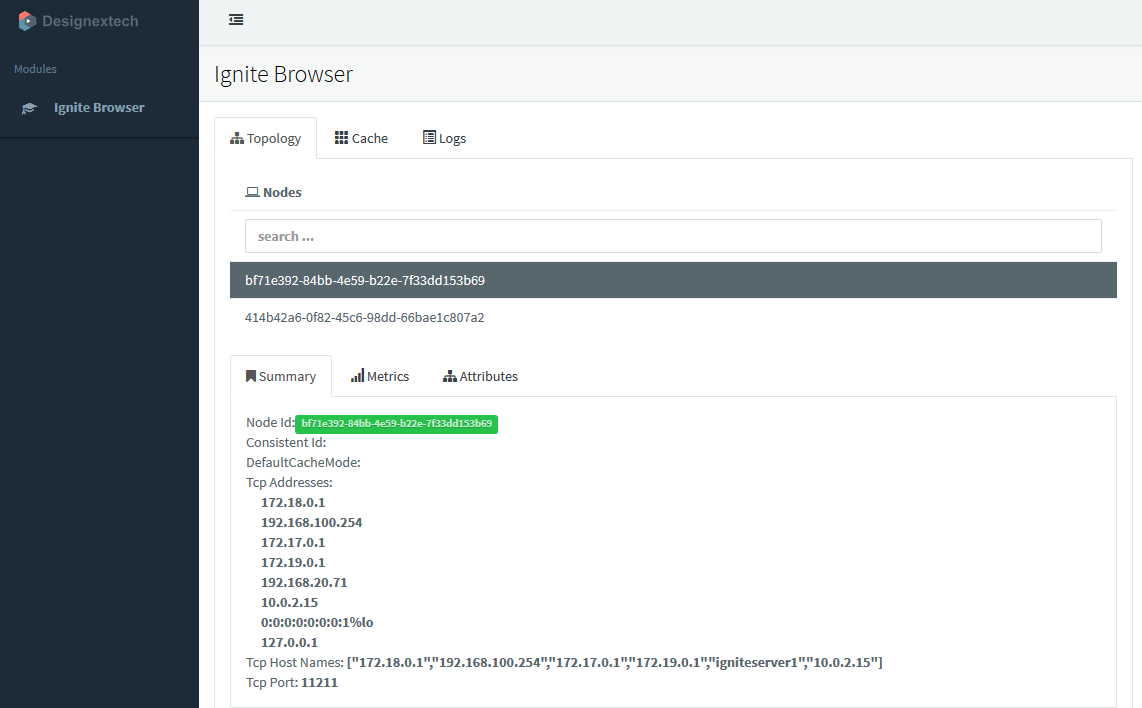The image size is (1142, 708).
Task: Click the DefaultCacheMode label
Action: tap(303, 463)
